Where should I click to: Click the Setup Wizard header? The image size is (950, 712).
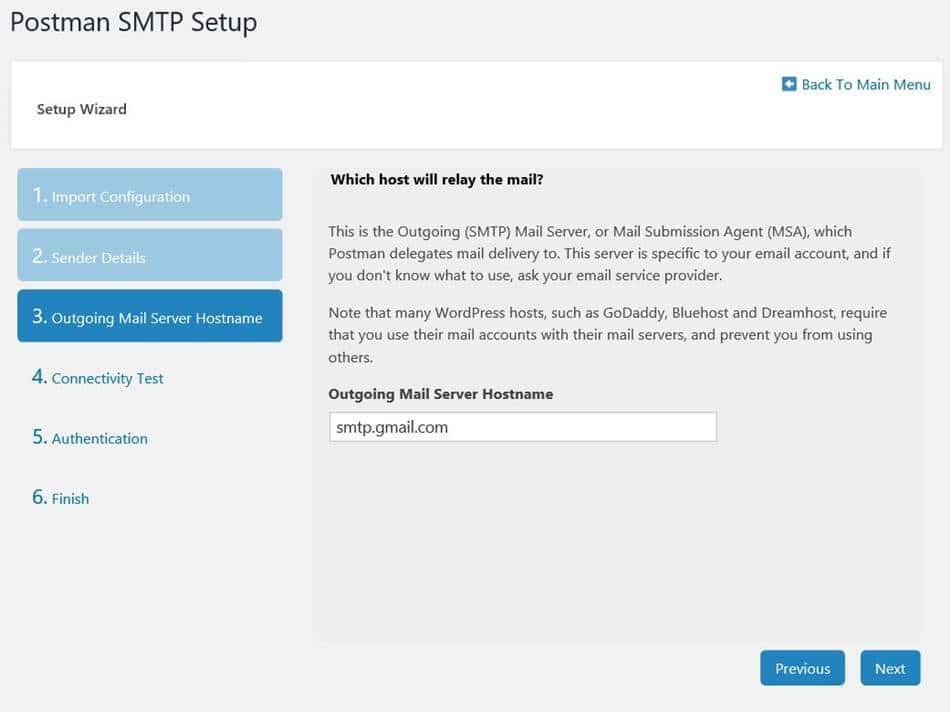click(x=81, y=109)
